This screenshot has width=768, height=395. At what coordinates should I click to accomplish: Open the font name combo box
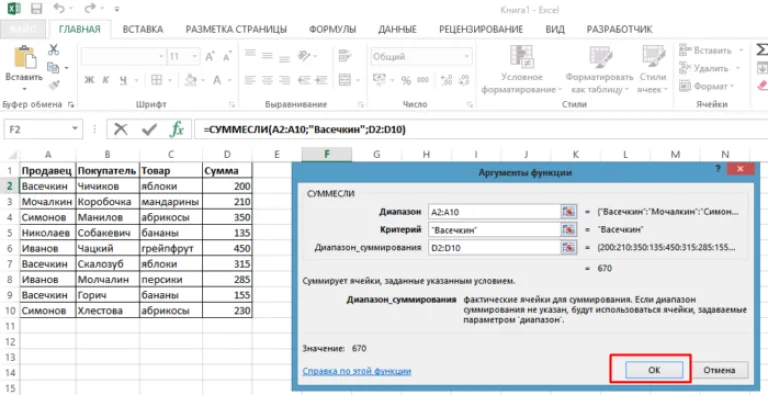pos(123,57)
